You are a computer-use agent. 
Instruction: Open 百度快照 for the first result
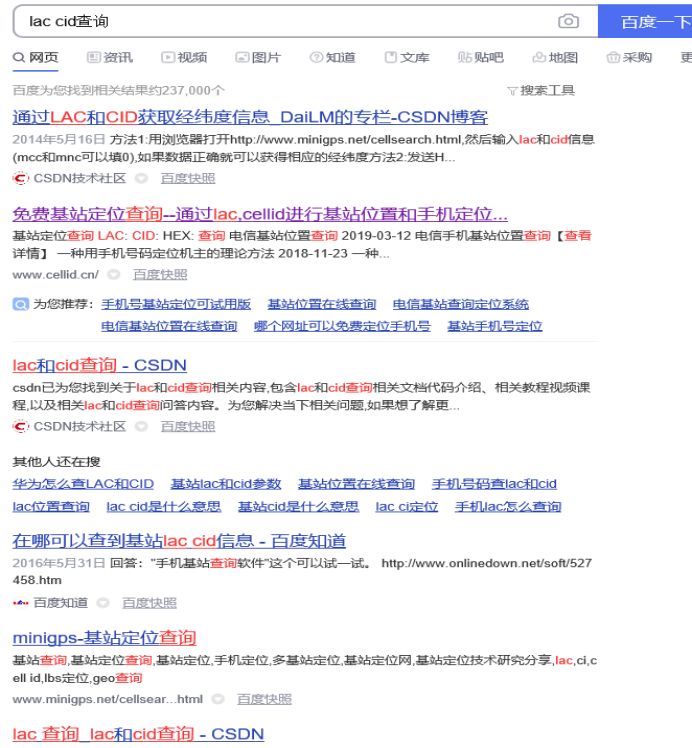(188, 178)
